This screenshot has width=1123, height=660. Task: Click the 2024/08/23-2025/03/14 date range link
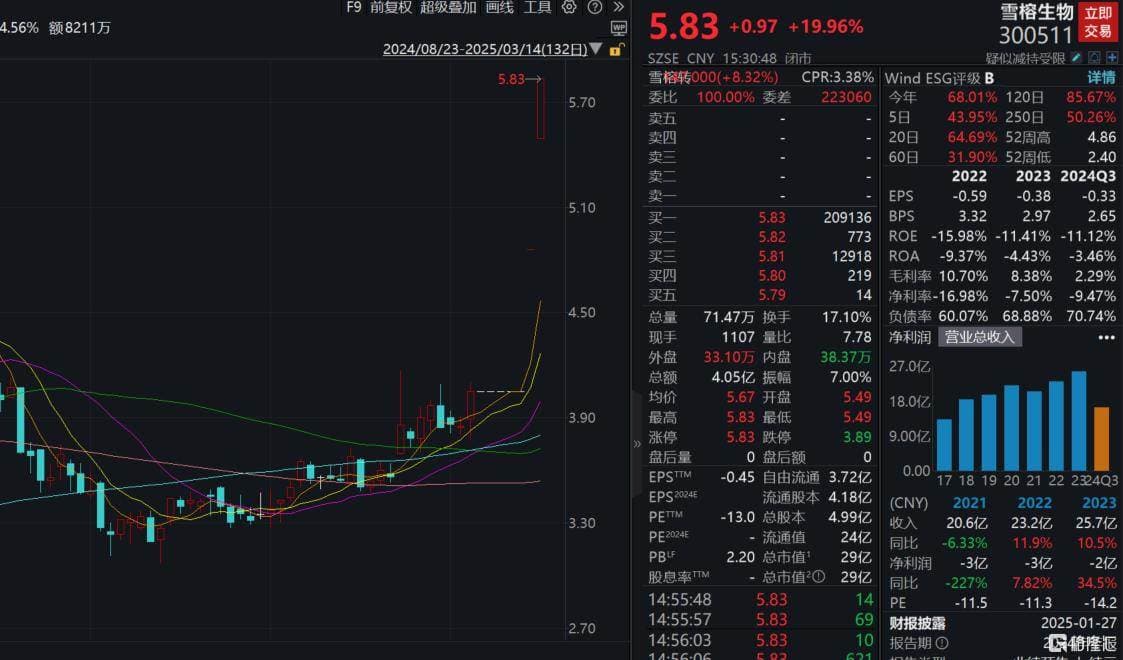pos(485,49)
